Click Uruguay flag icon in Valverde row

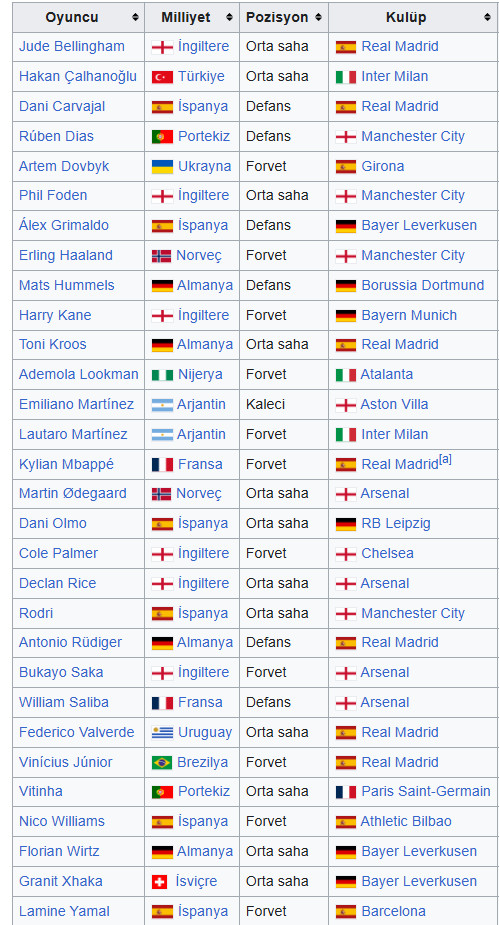tap(162, 733)
